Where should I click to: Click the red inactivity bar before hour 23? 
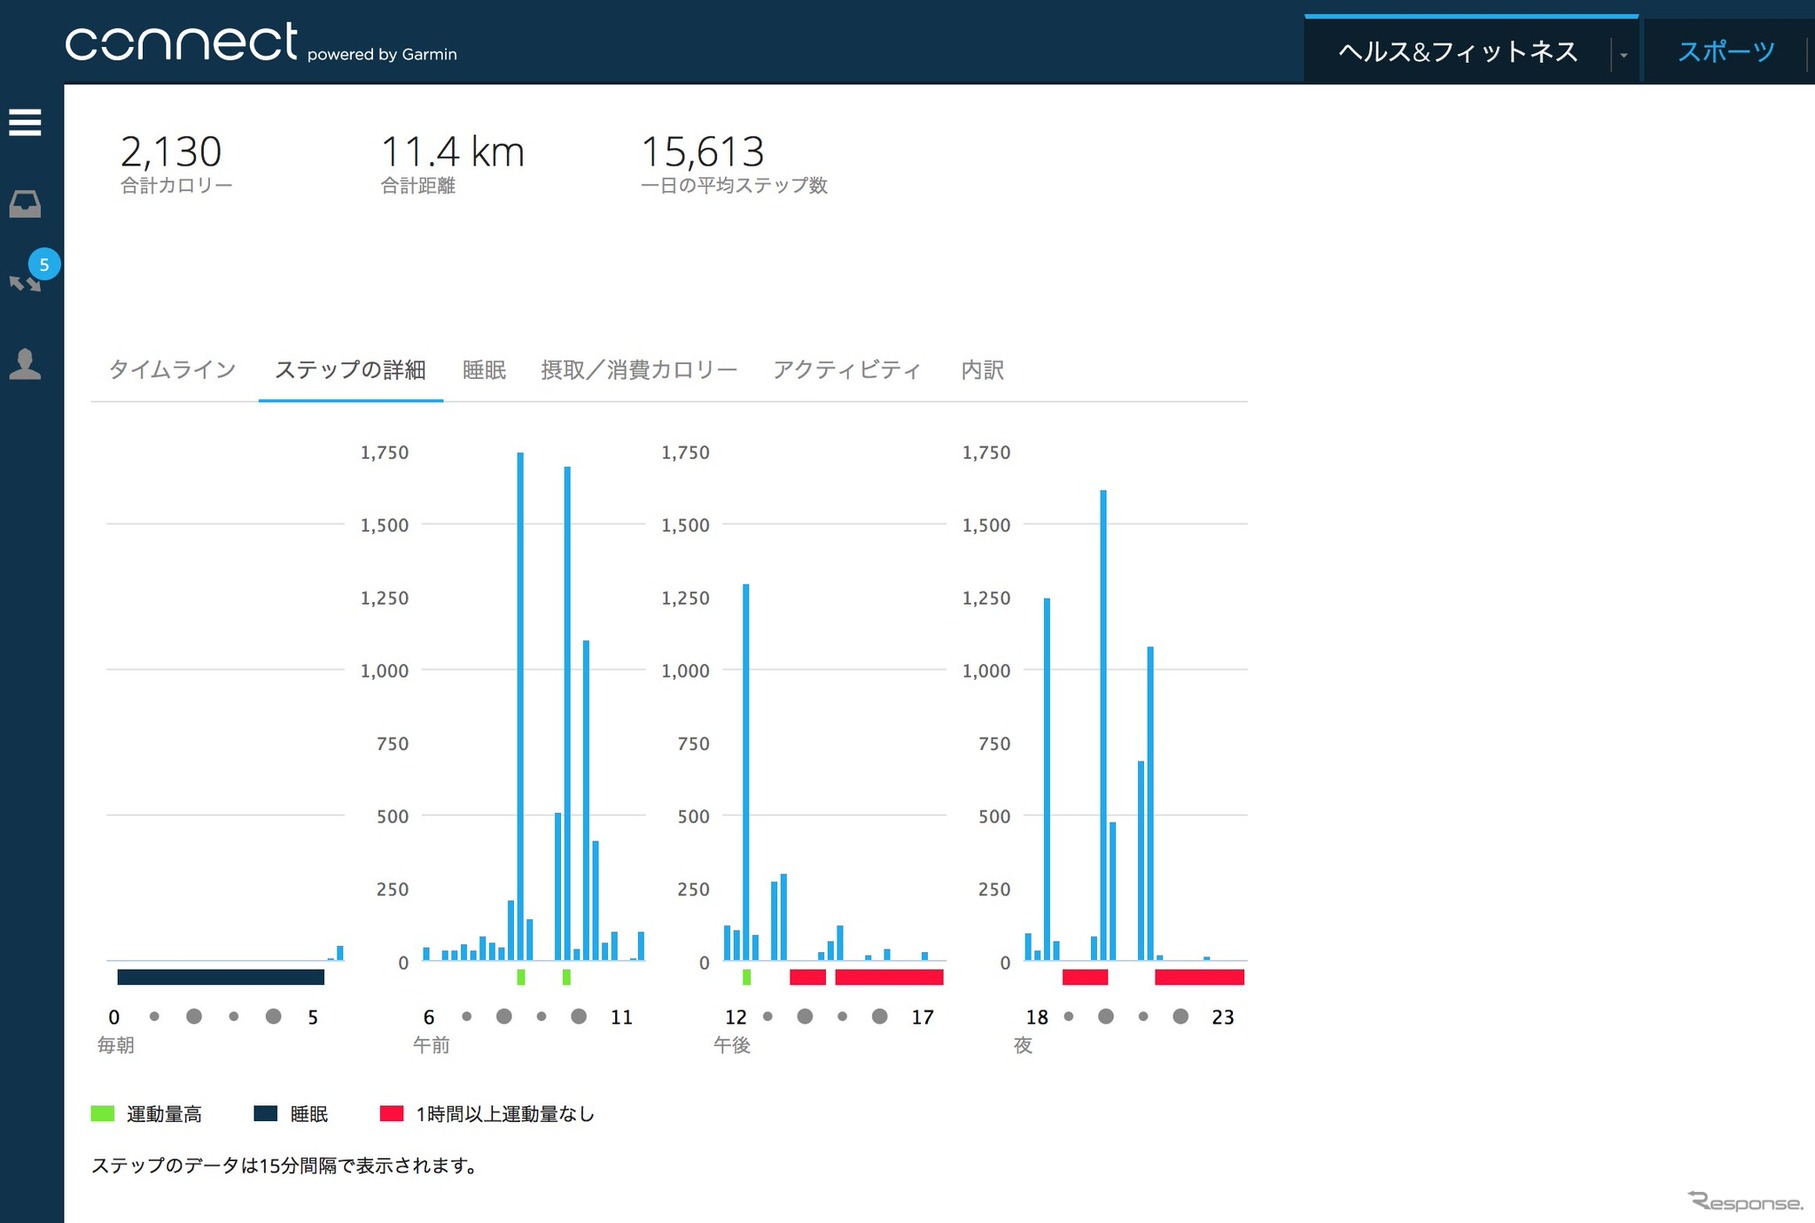[1199, 977]
